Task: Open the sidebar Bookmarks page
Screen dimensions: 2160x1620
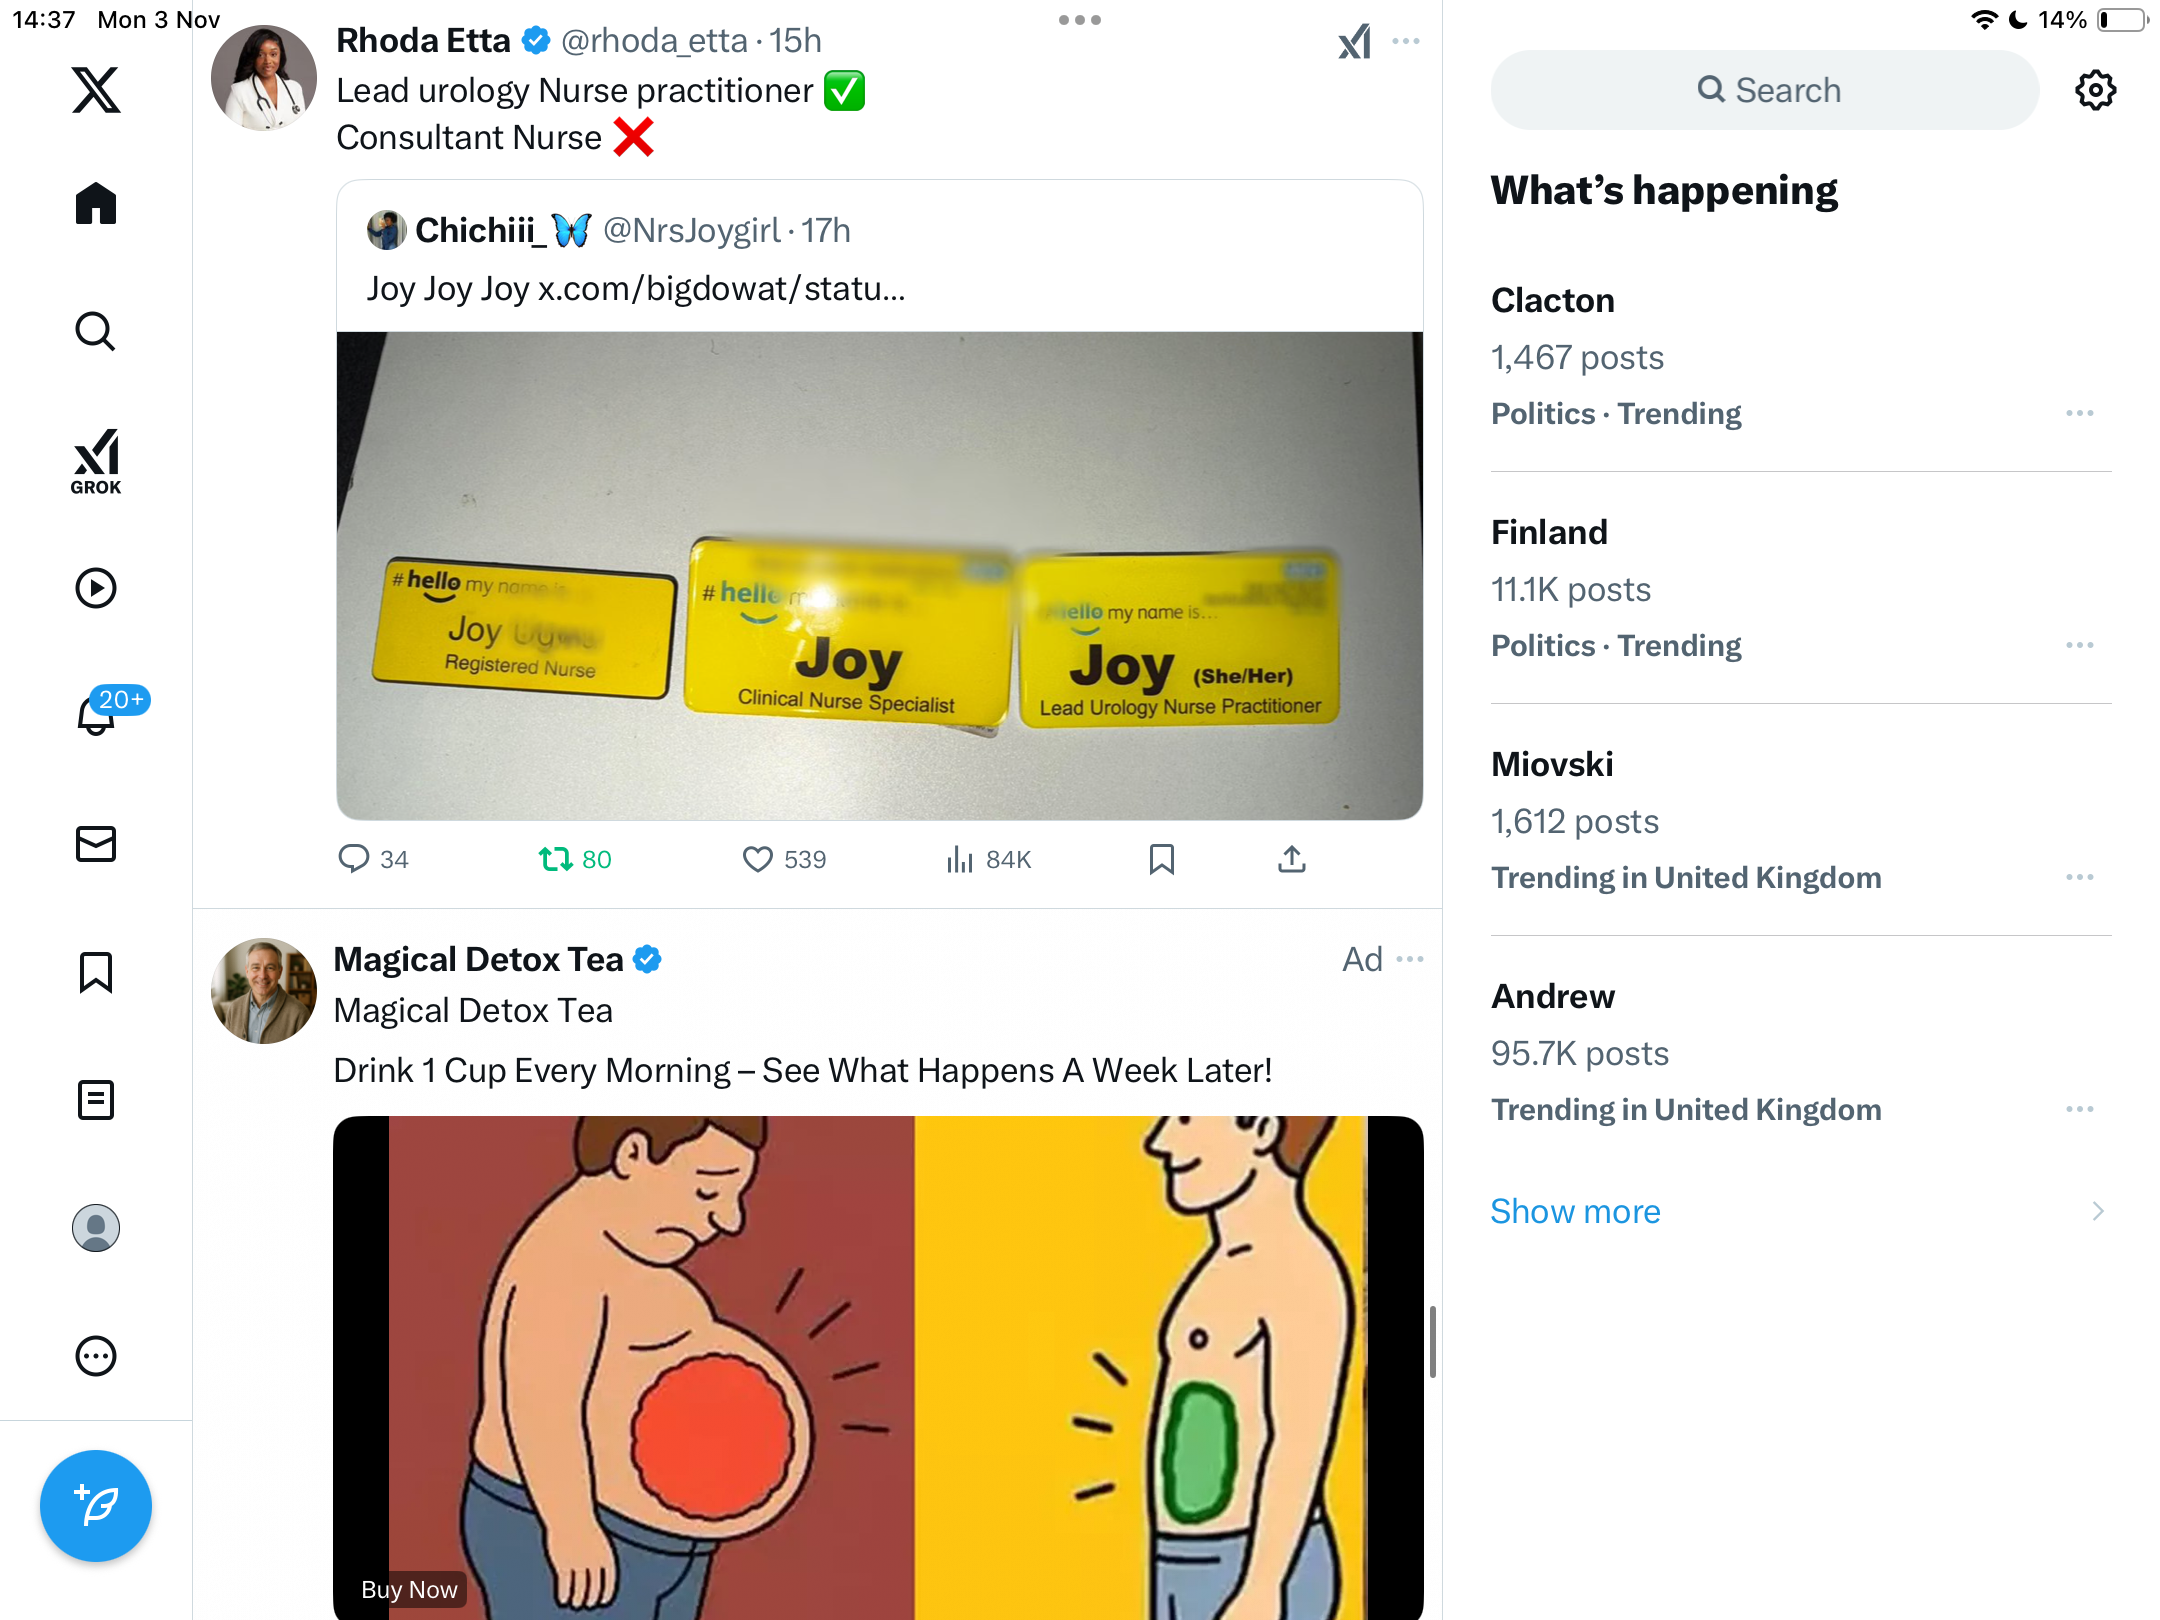Action: pyautogui.click(x=96, y=972)
